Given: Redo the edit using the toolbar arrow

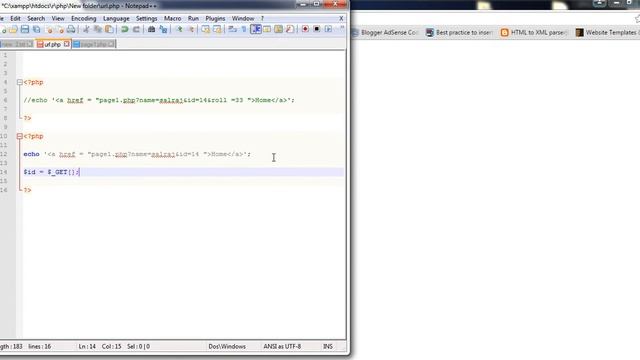Looking at the screenshot, I should coord(136,29).
